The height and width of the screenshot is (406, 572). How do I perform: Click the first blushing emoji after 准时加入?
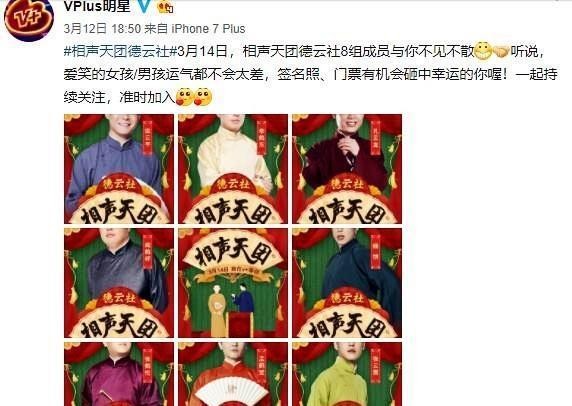[185, 97]
